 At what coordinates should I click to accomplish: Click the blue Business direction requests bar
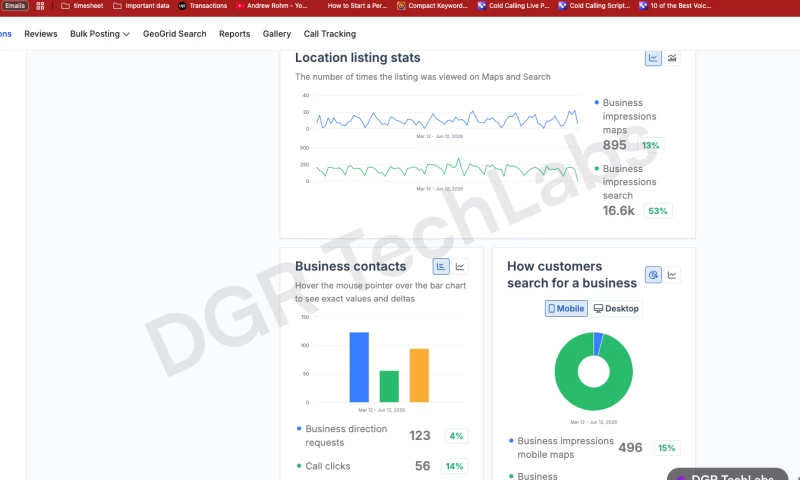tap(359, 367)
